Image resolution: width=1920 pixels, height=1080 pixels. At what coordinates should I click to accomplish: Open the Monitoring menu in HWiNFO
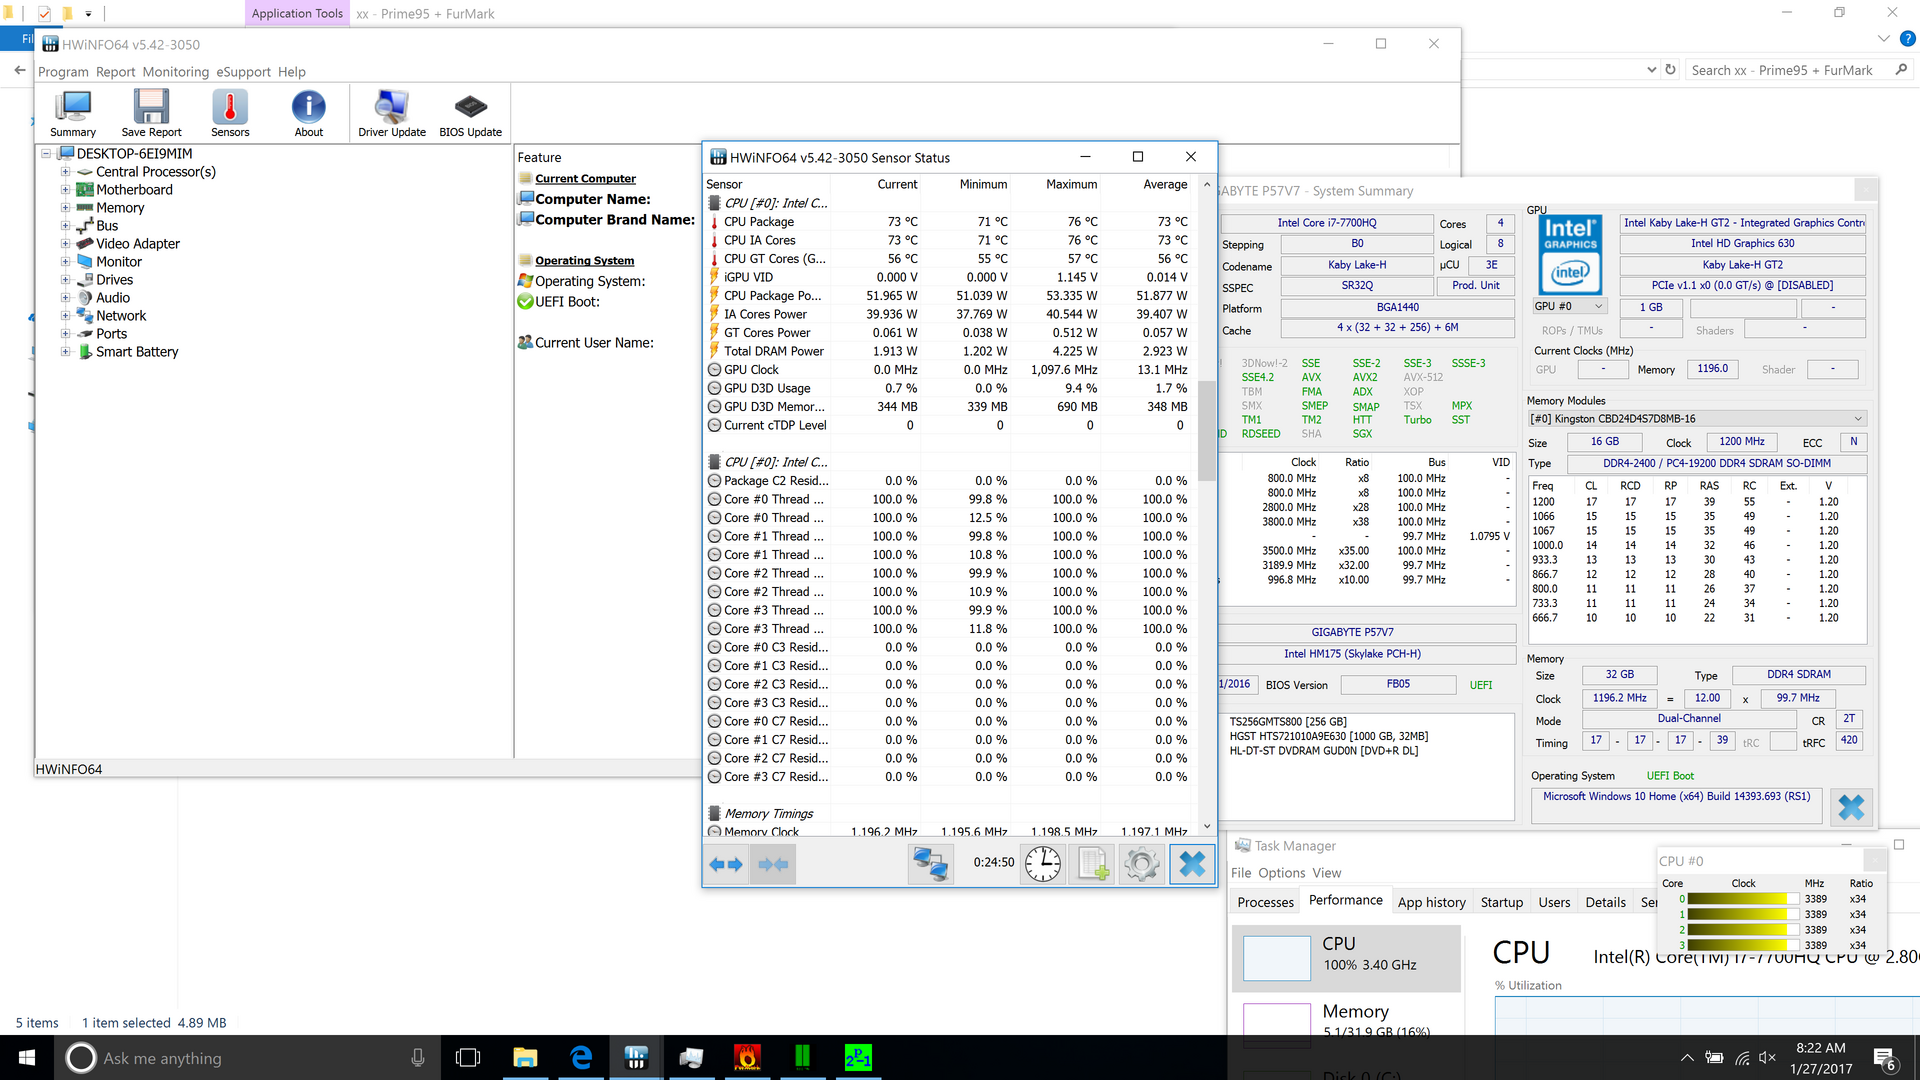click(175, 71)
